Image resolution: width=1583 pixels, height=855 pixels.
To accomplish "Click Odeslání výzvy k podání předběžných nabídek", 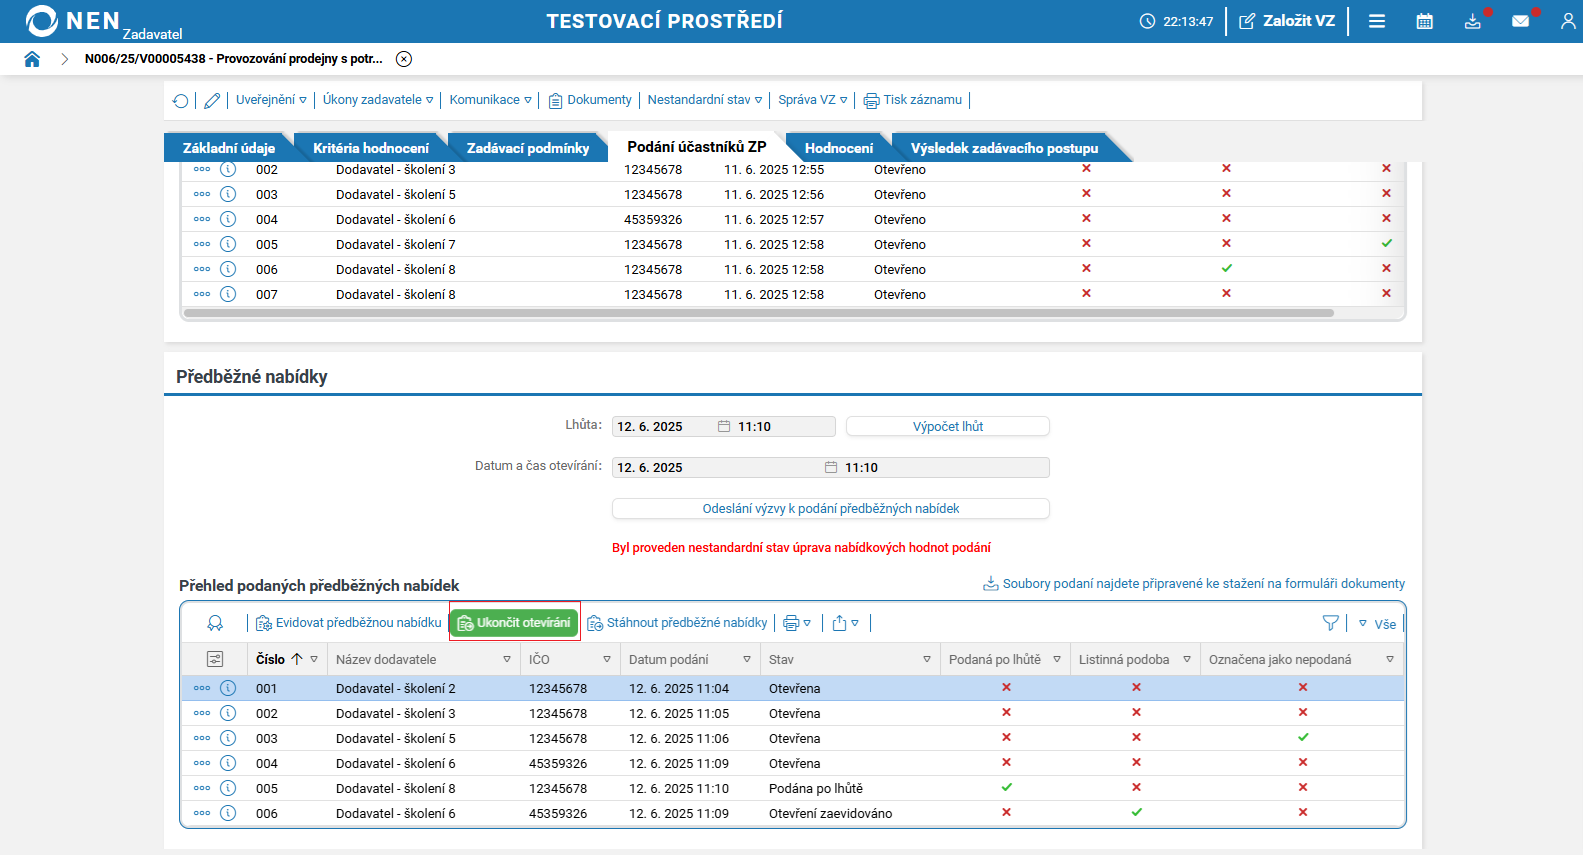I will click(830, 509).
